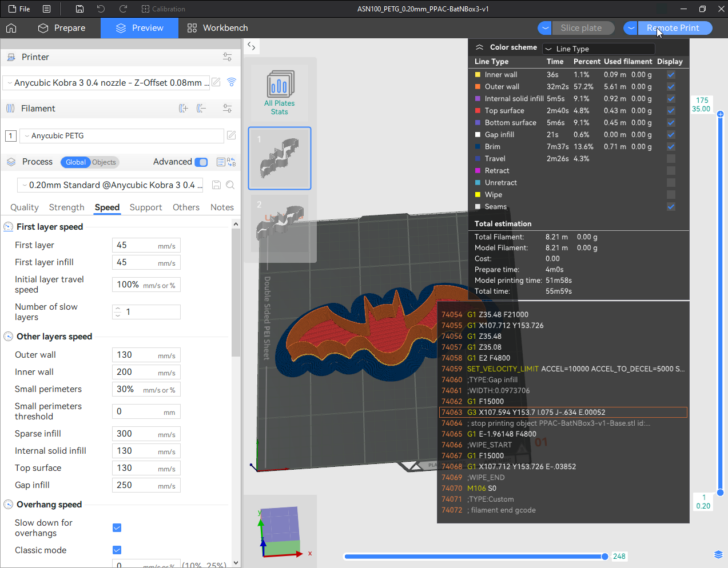
Task: Click the printer Wi-Fi connection icon
Action: (x=231, y=82)
